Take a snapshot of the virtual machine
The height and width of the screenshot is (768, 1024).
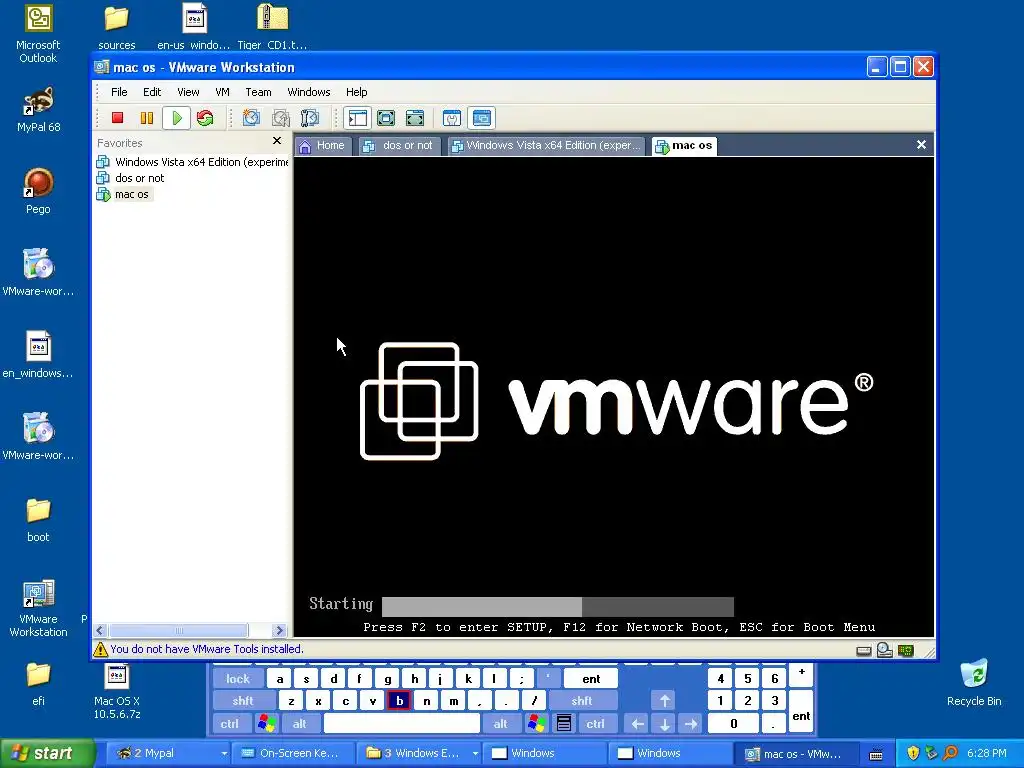(251, 118)
